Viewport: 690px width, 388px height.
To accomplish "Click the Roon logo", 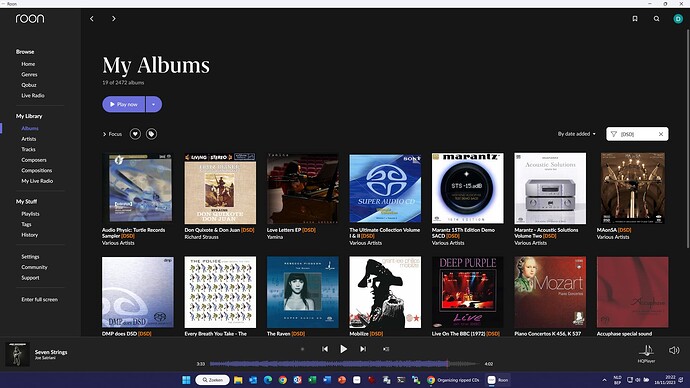I will click(30, 18).
